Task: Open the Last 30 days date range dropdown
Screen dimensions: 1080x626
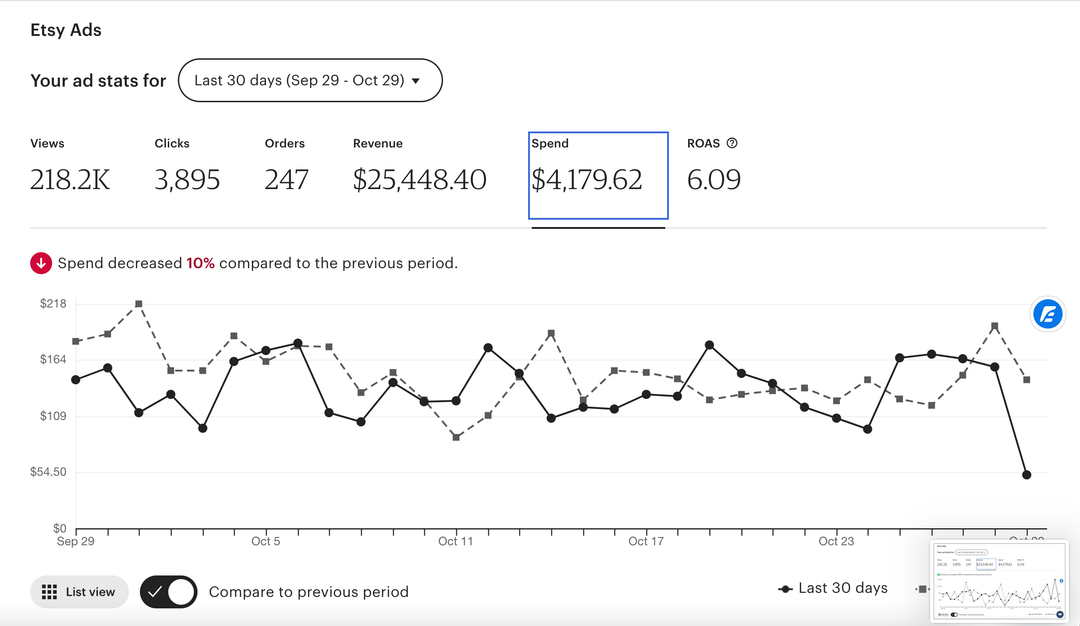Action: pos(309,80)
